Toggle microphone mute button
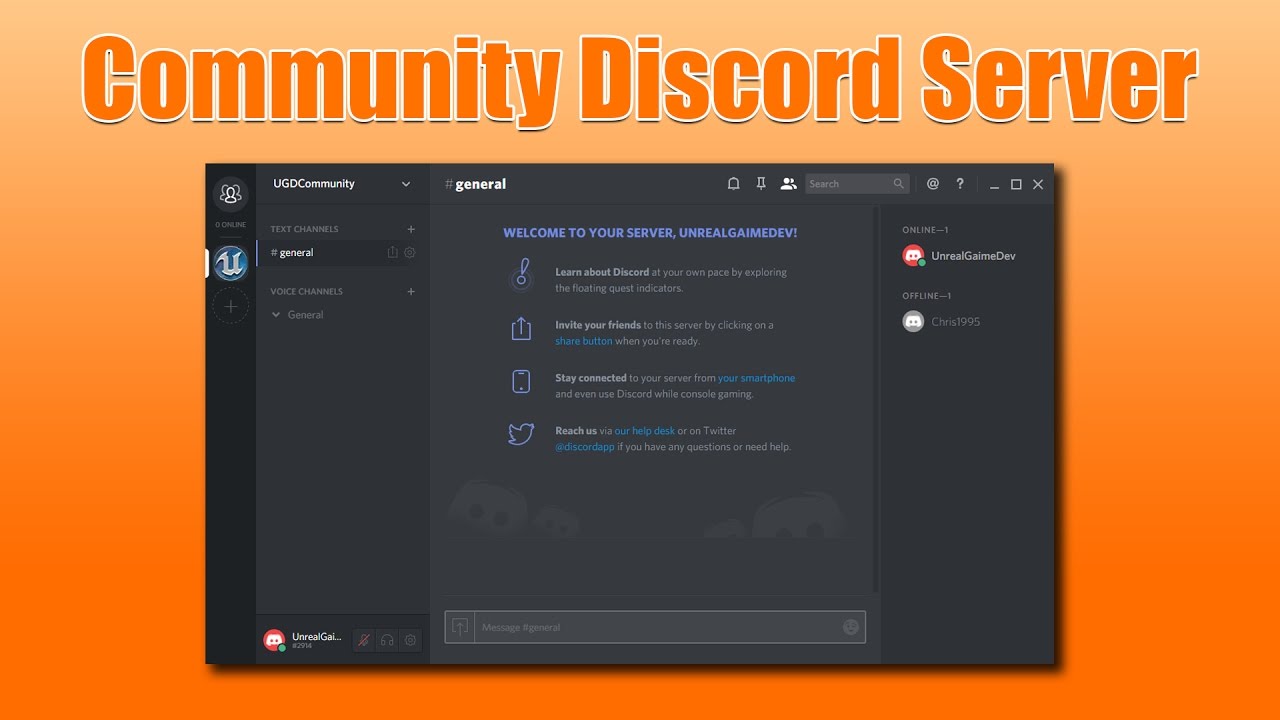This screenshot has height=720, width=1280. pyautogui.click(x=364, y=640)
